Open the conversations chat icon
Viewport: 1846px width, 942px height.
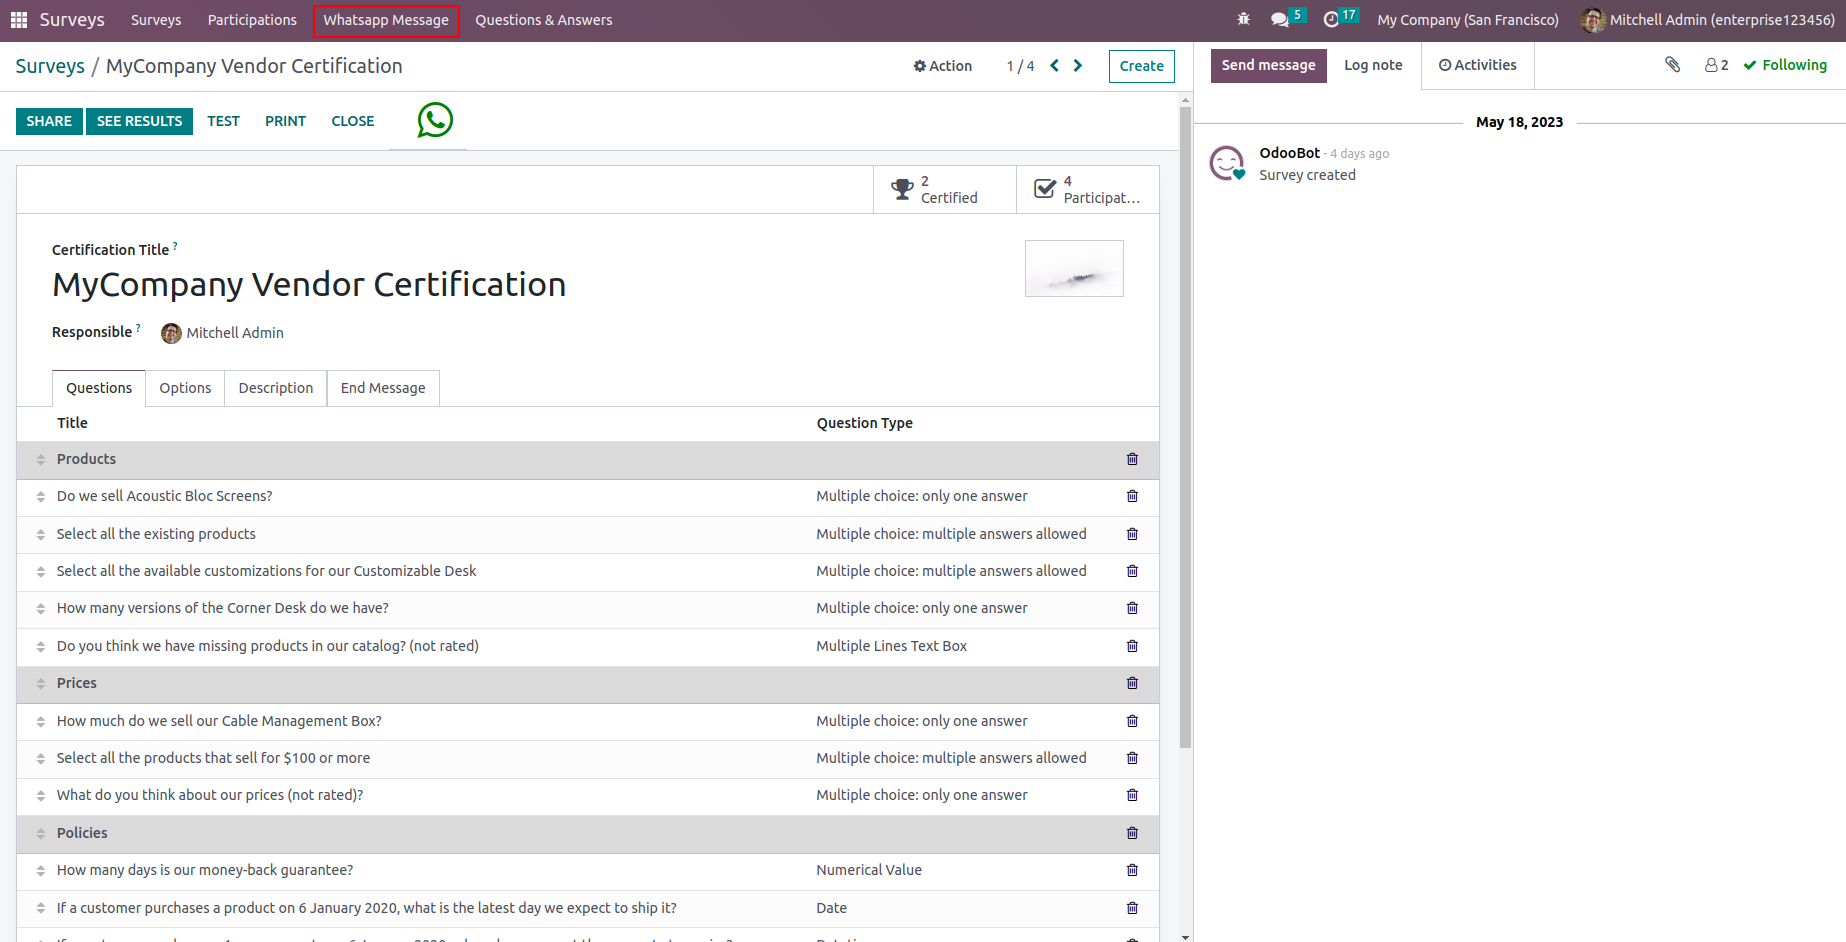pos(1279,20)
